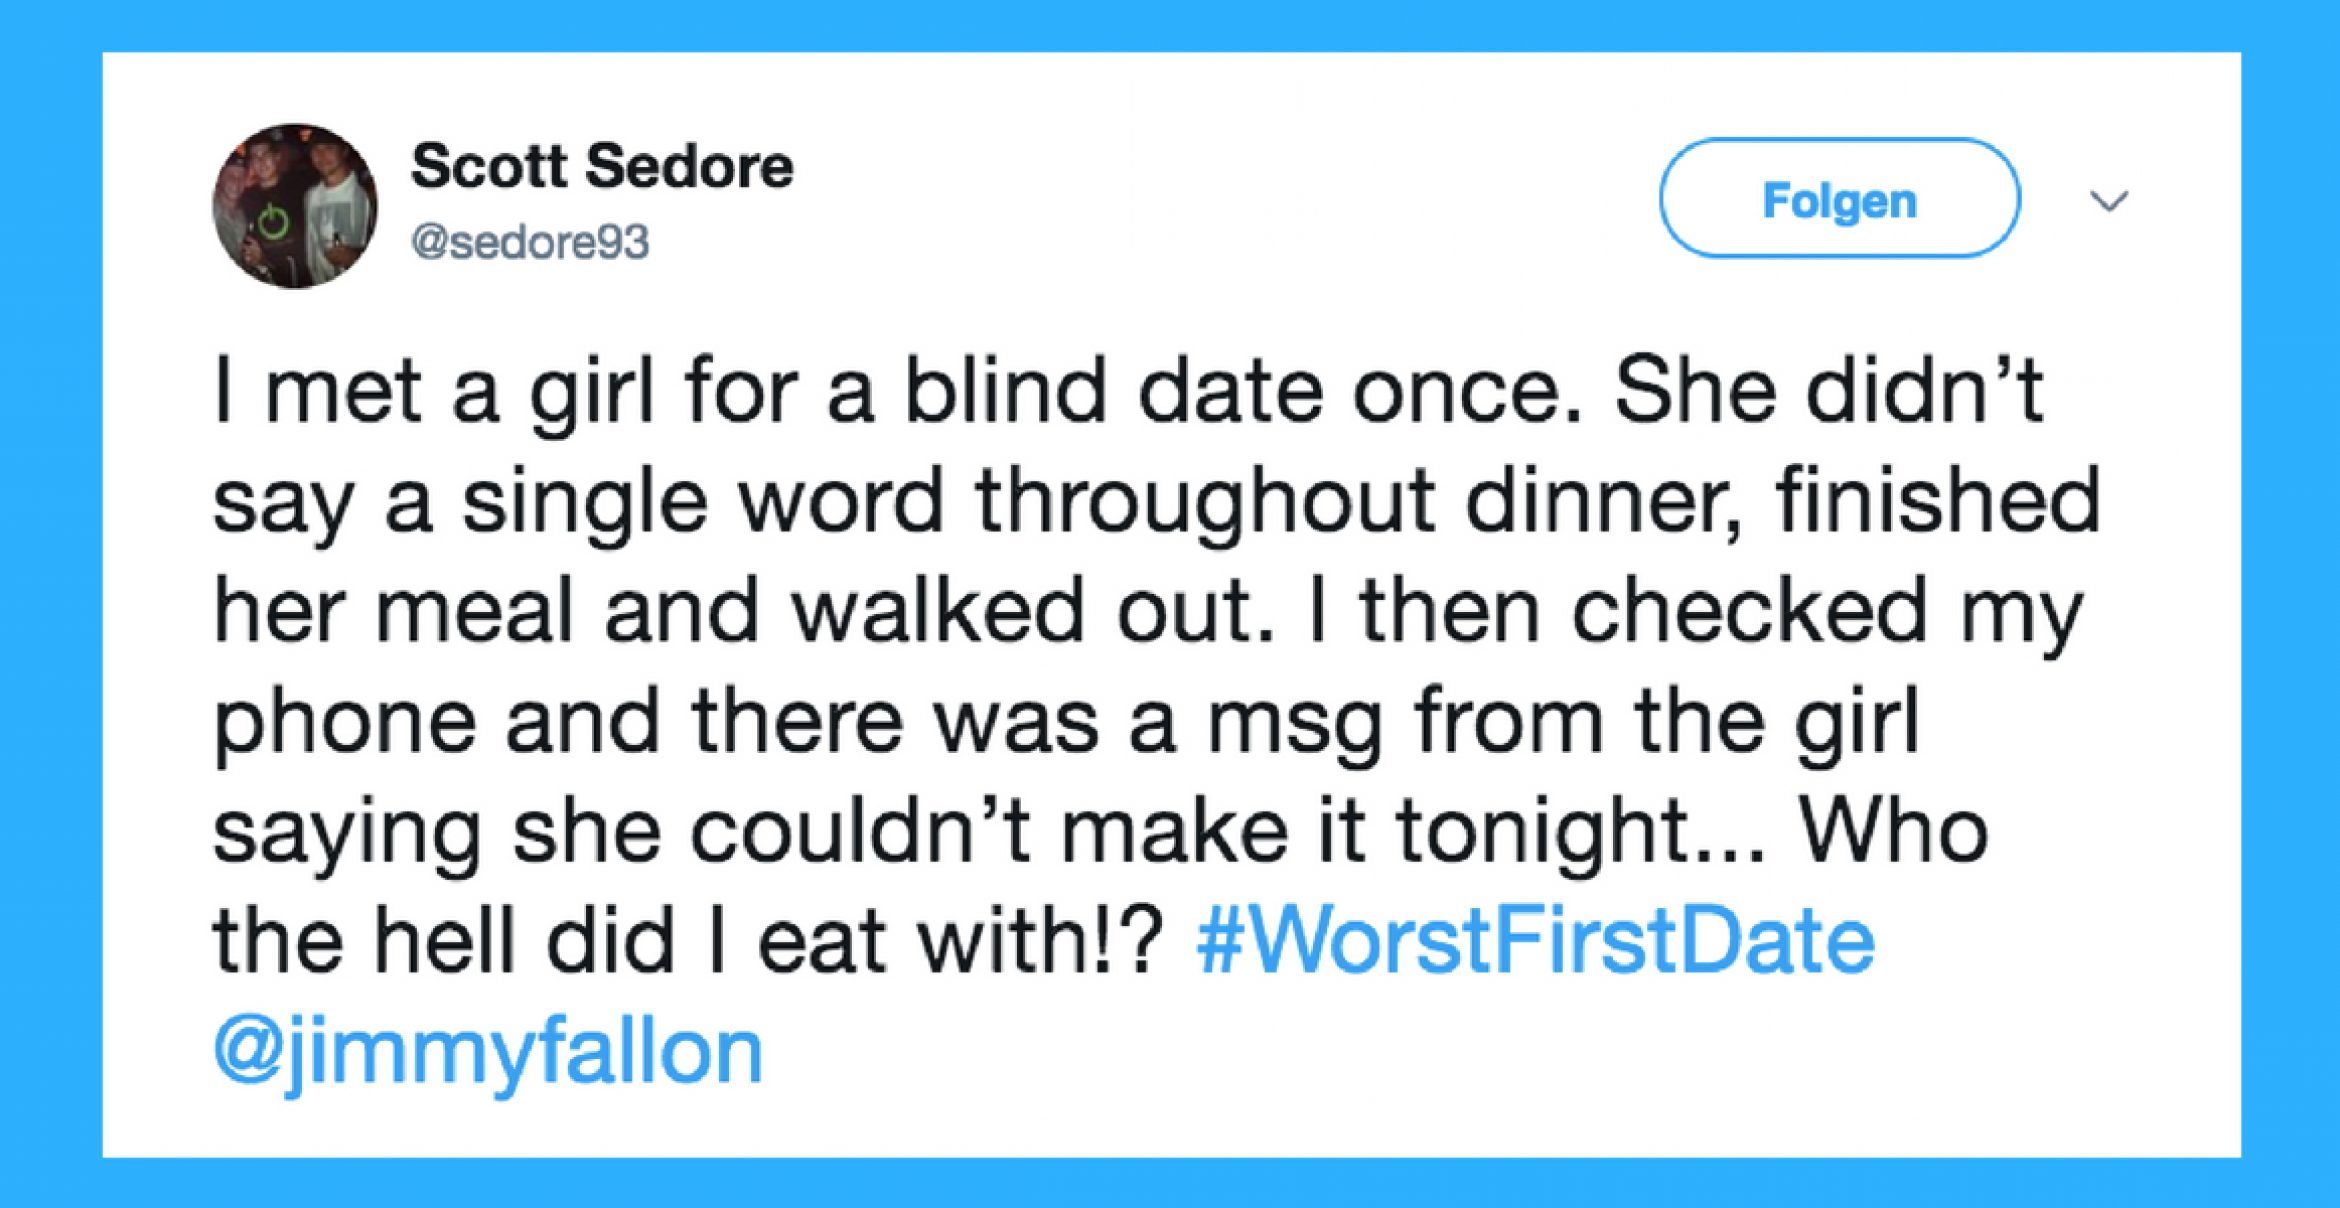Select the @sedore93 handle
This screenshot has width=2340, height=1208.
pyautogui.click(x=530, y=243)
